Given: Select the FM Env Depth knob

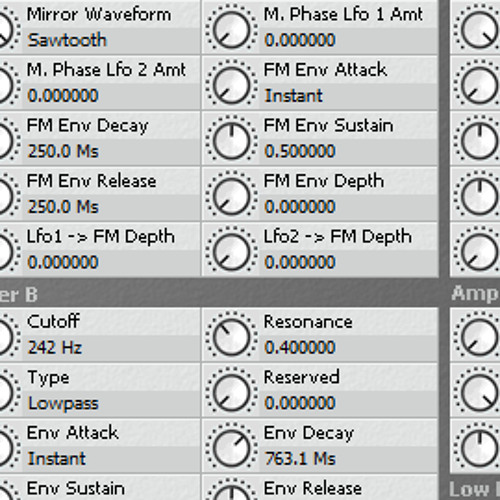Looking at the screenshot, I should 231,196.
